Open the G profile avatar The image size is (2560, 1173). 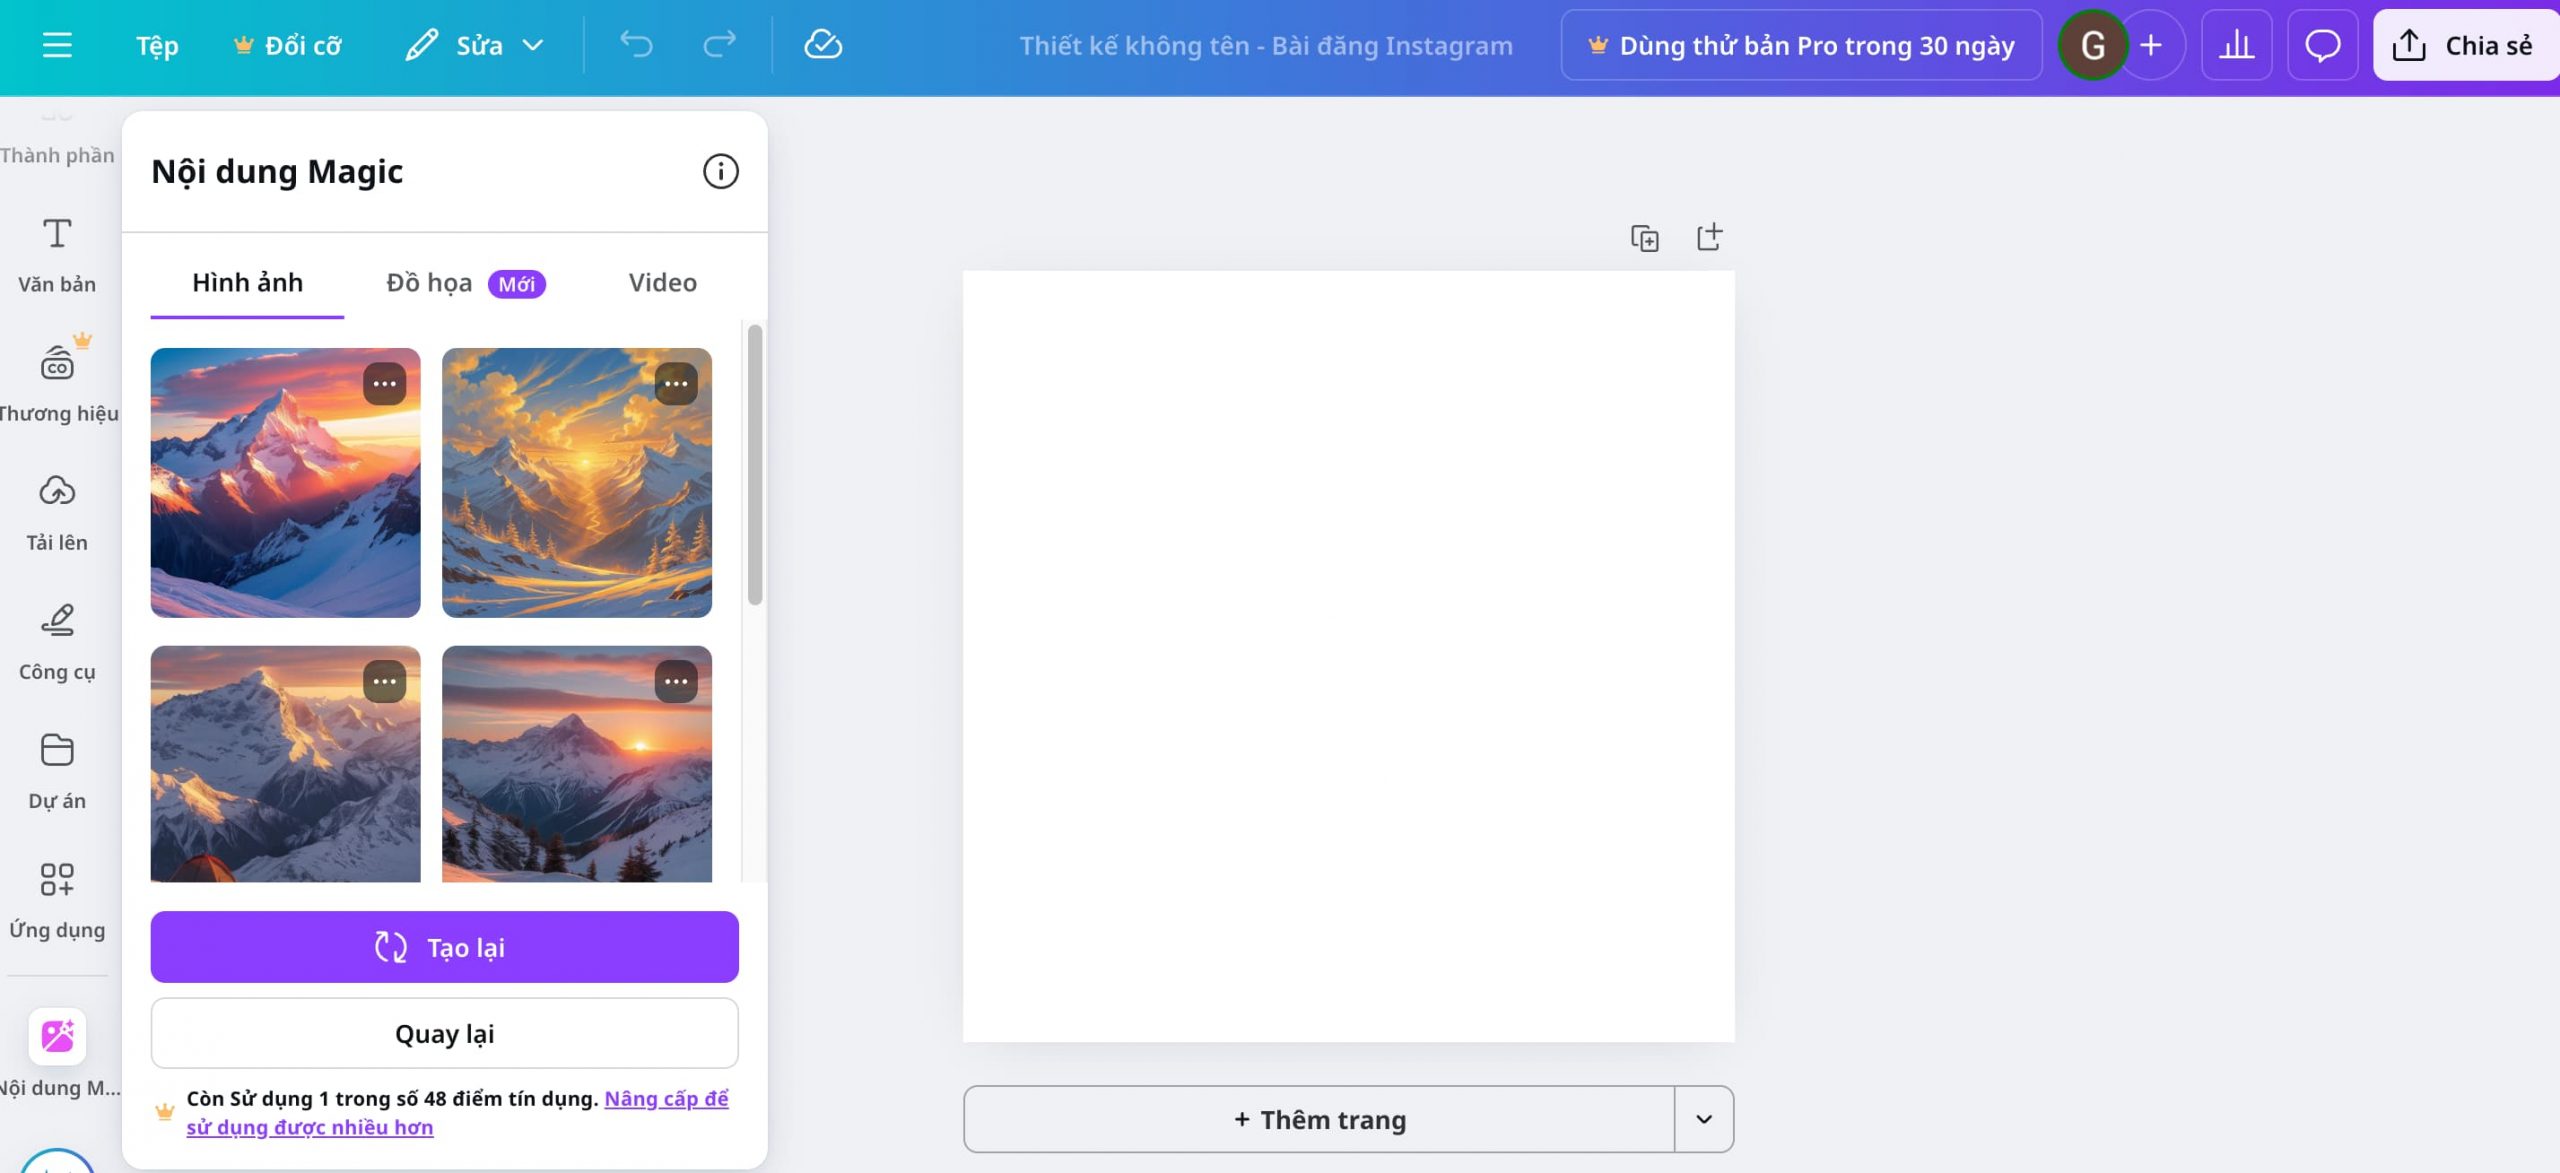coord(2093,45)
